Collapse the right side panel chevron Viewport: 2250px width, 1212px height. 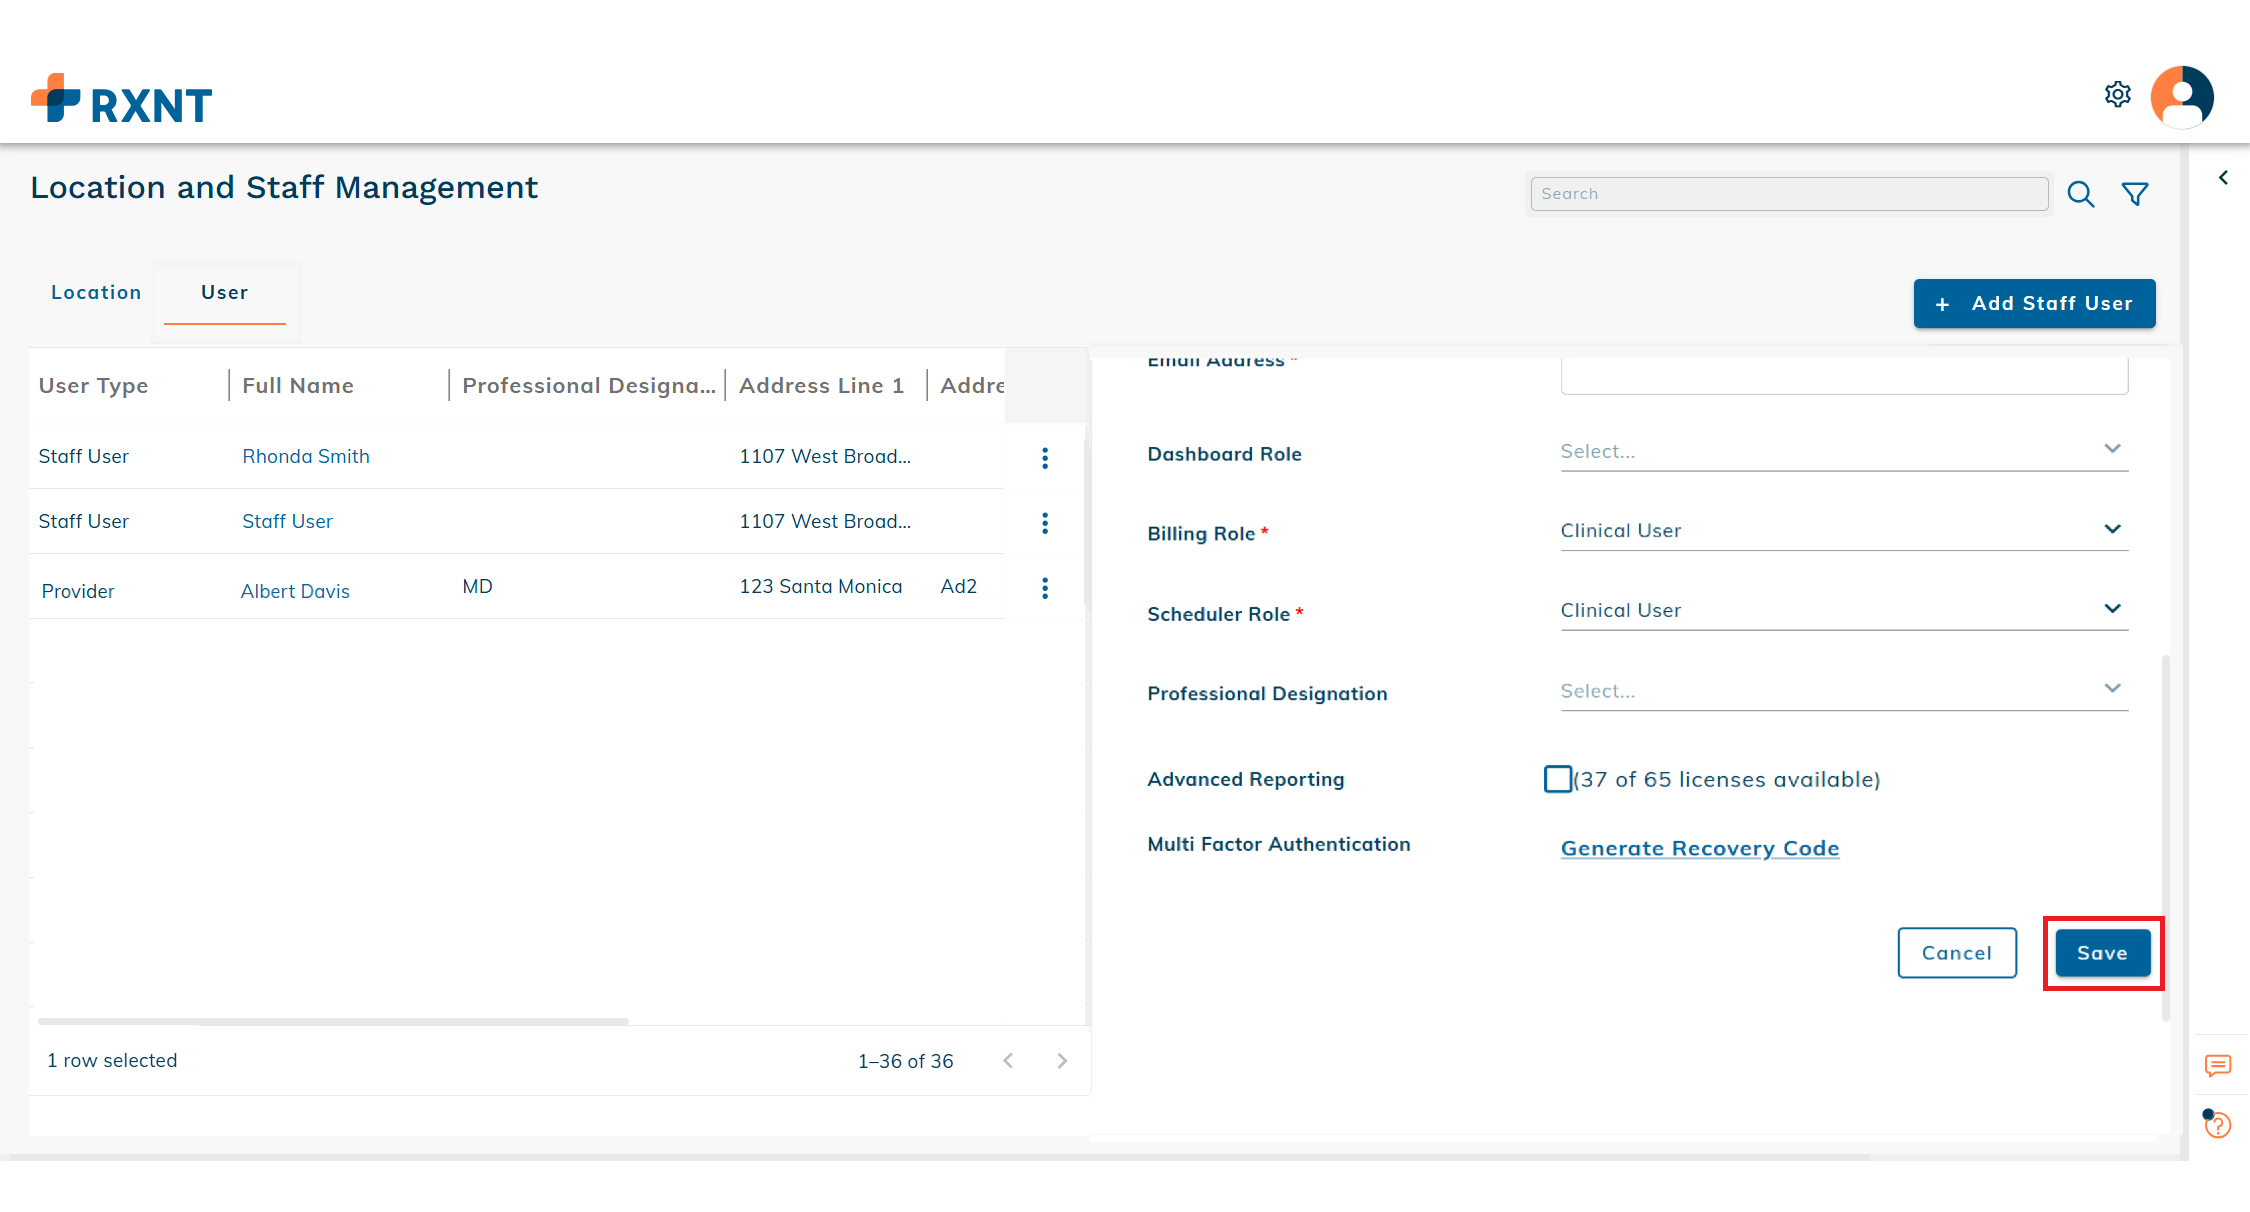[x=2223, y=178]
